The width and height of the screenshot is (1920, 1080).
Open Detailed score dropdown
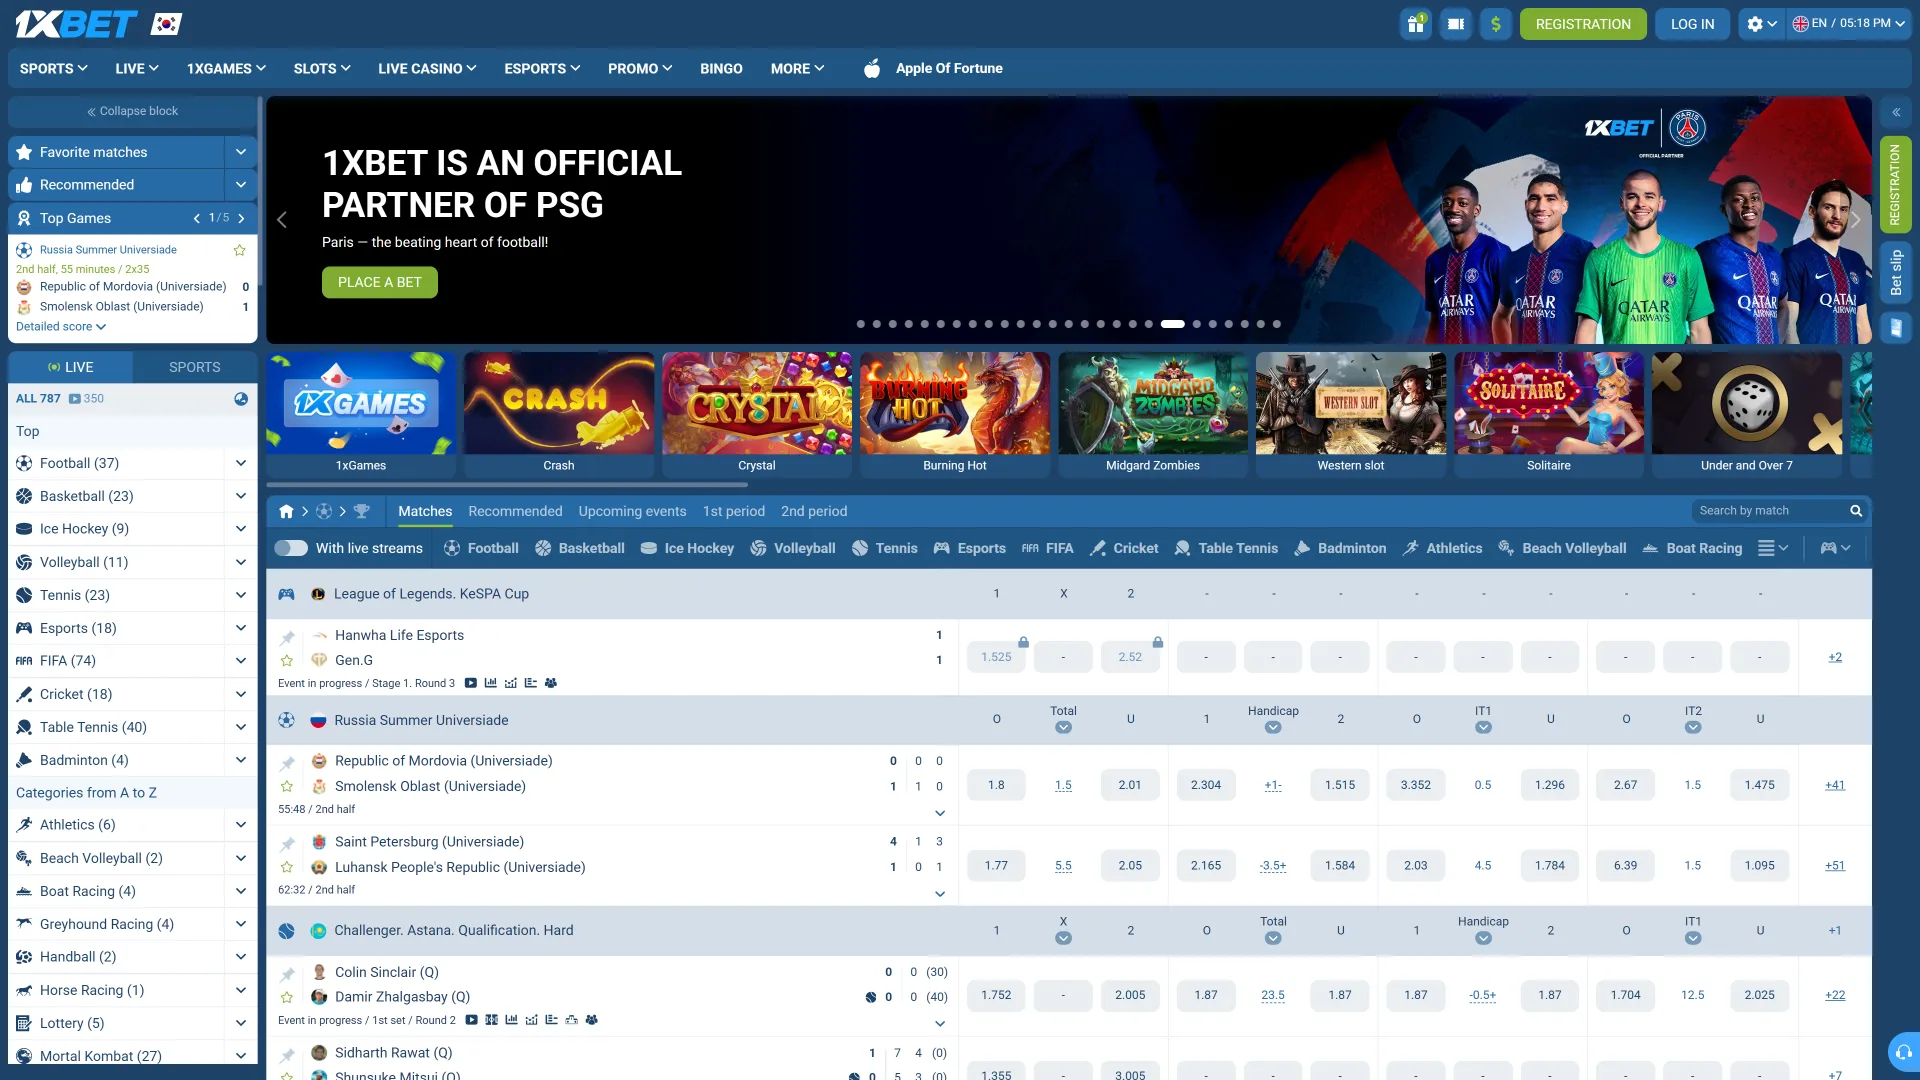61,327
